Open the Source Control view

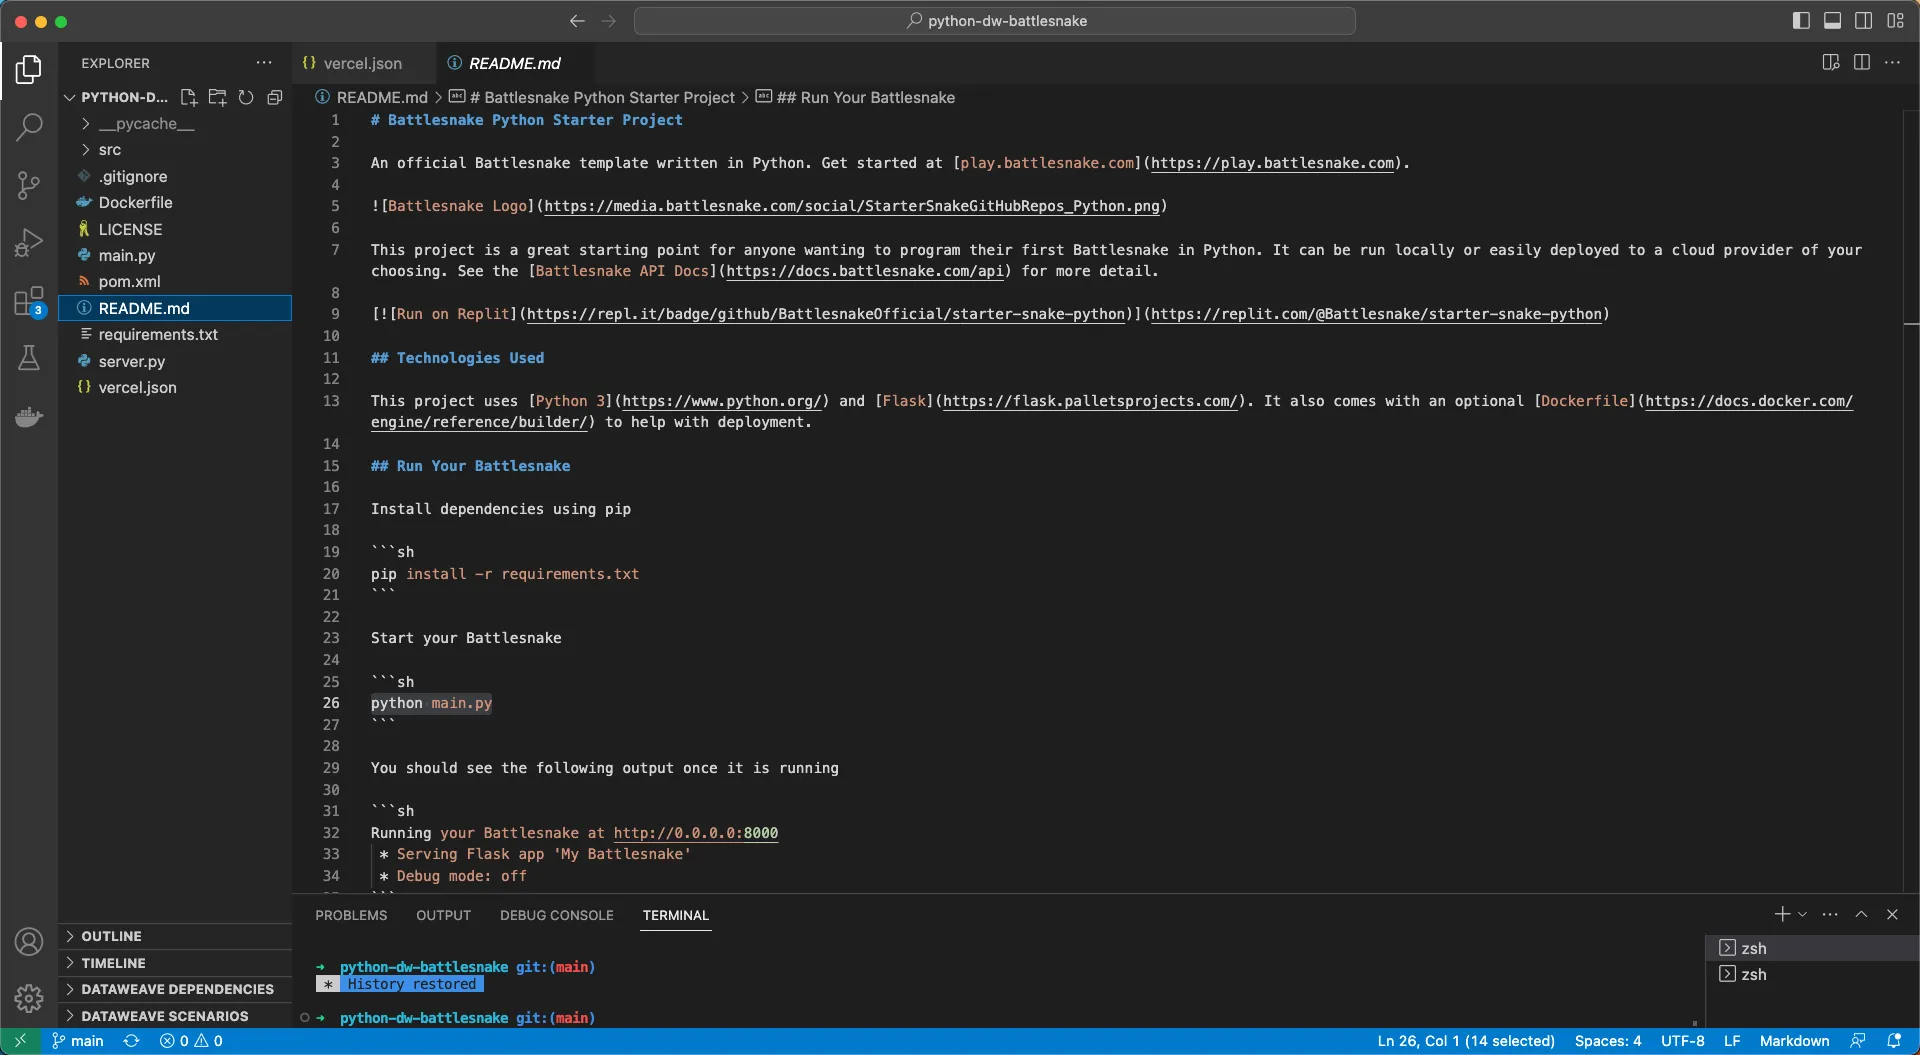point(29,185)
